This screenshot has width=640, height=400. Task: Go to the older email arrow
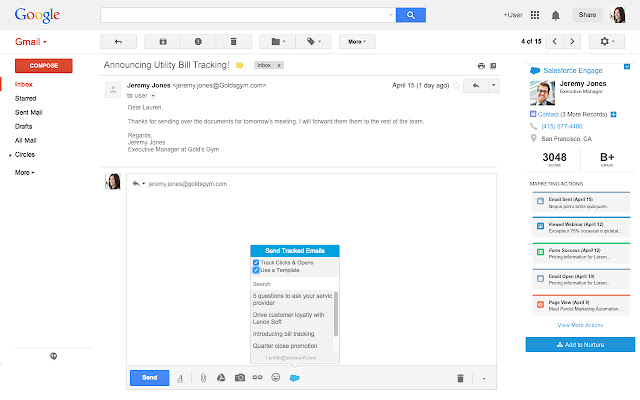(572, 42)
